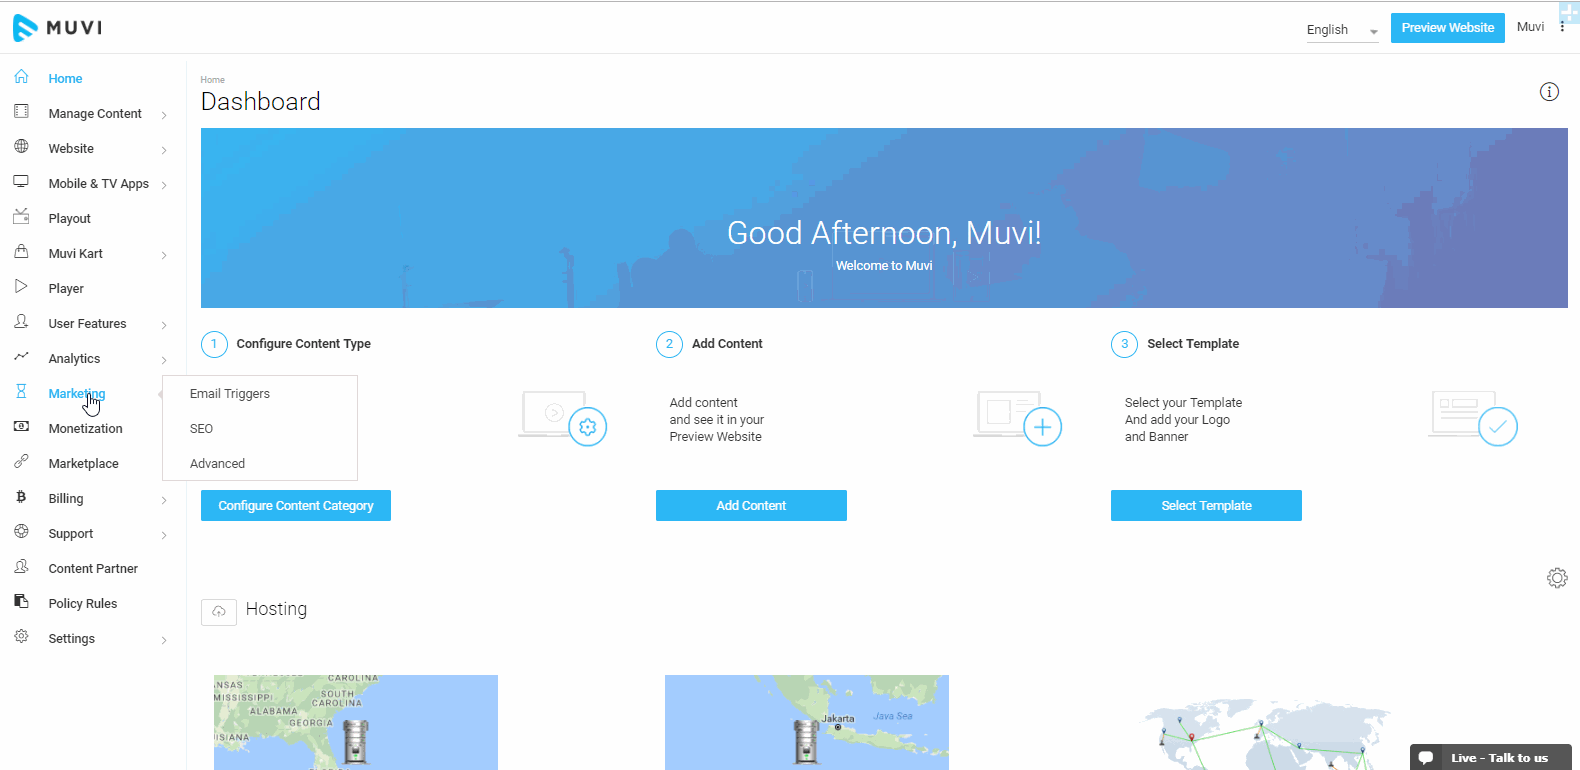
Task: Select Advanced in the Marketing submenu
Action: coord(218,464)
